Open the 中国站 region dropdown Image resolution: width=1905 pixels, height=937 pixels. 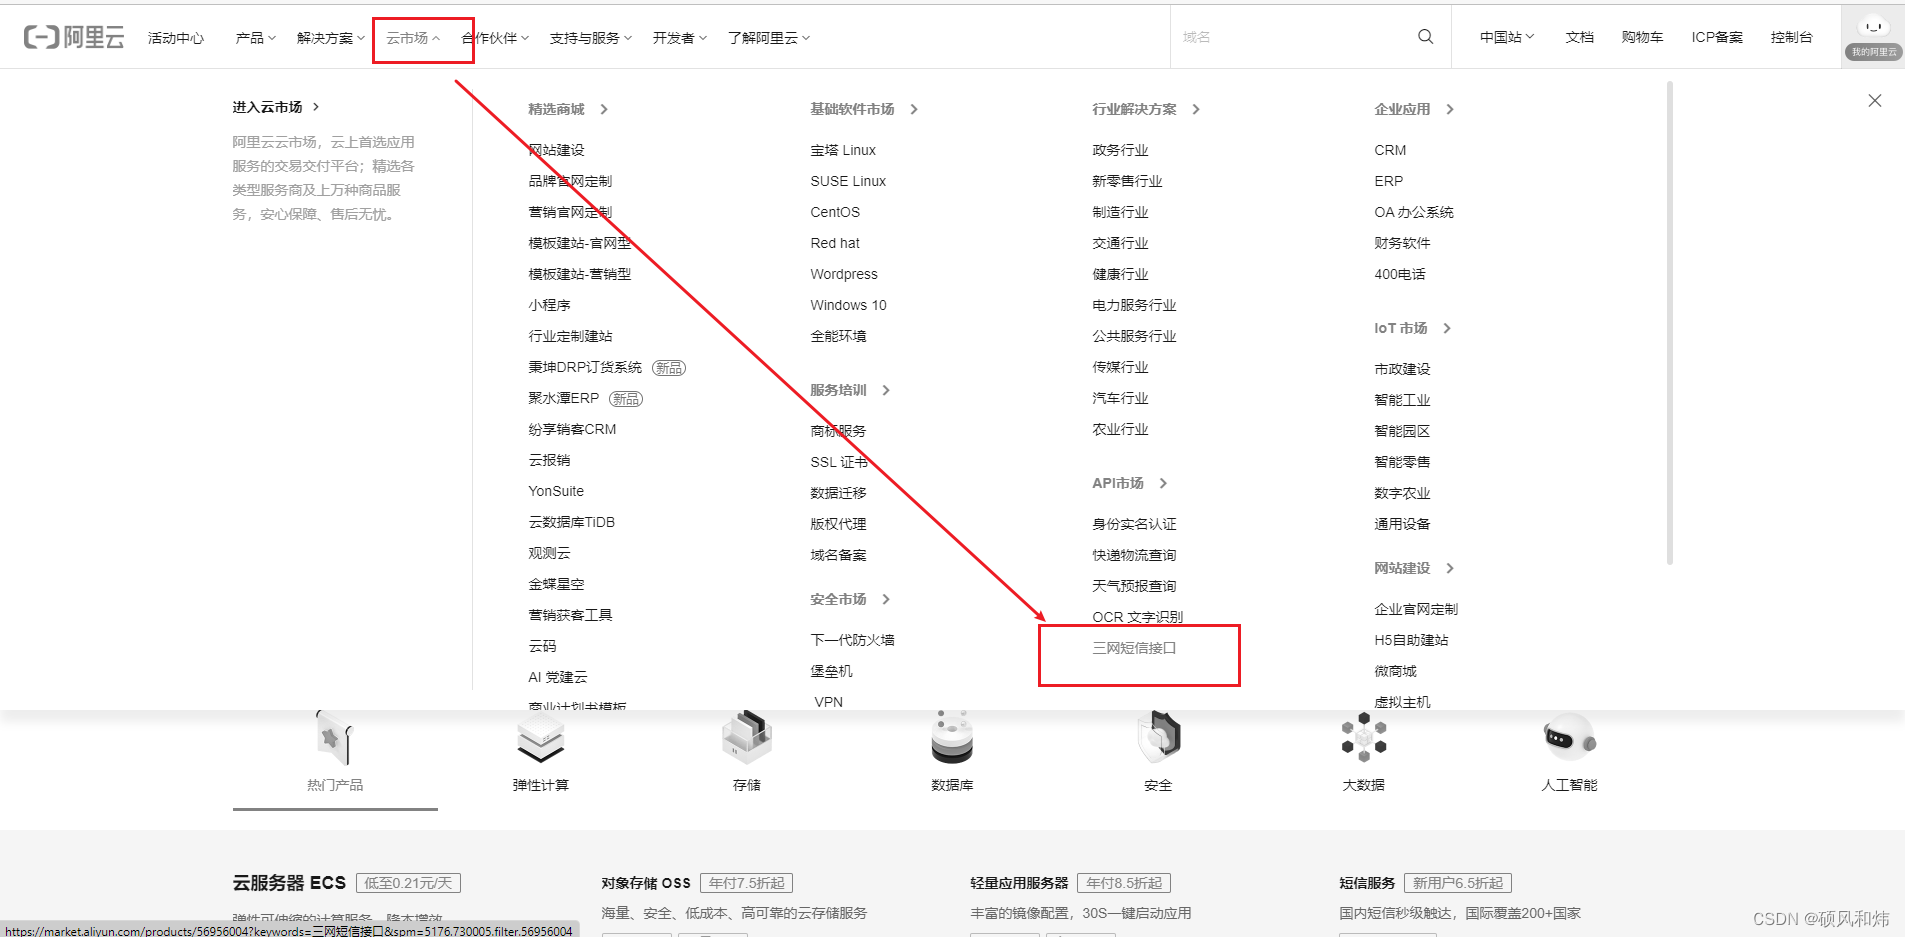[1504, 36]
